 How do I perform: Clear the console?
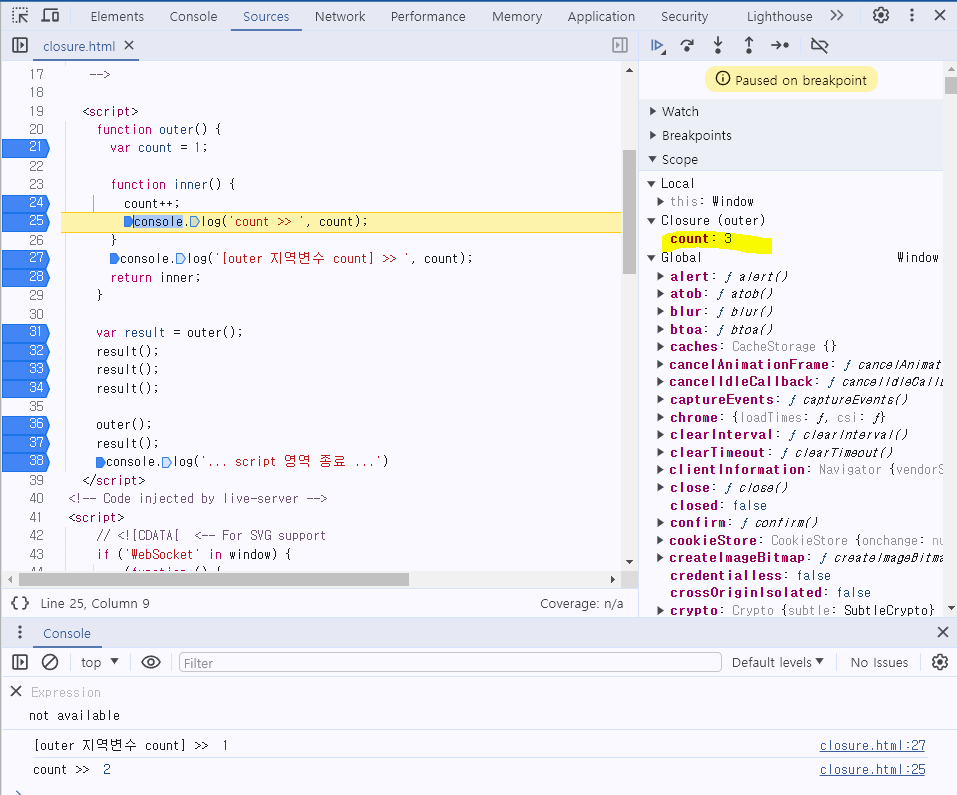click(50, 662)
